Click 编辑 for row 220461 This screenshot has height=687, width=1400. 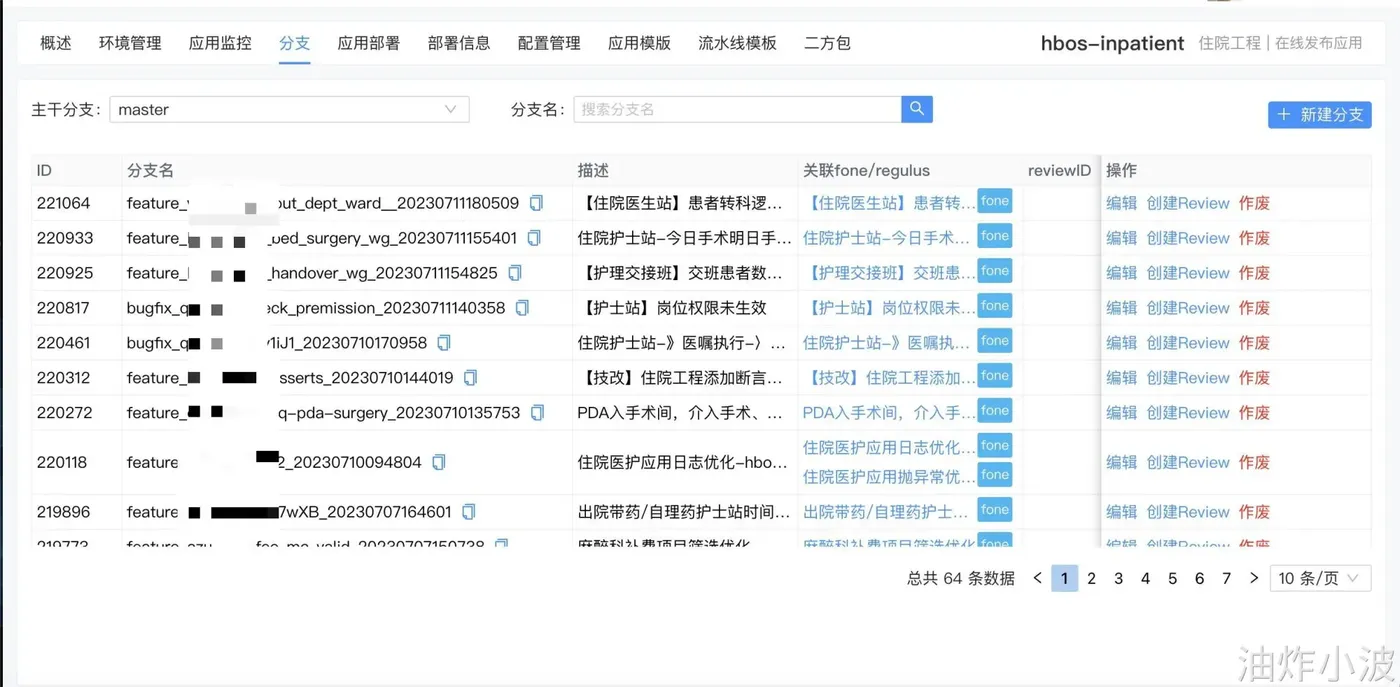(1121, 343)
